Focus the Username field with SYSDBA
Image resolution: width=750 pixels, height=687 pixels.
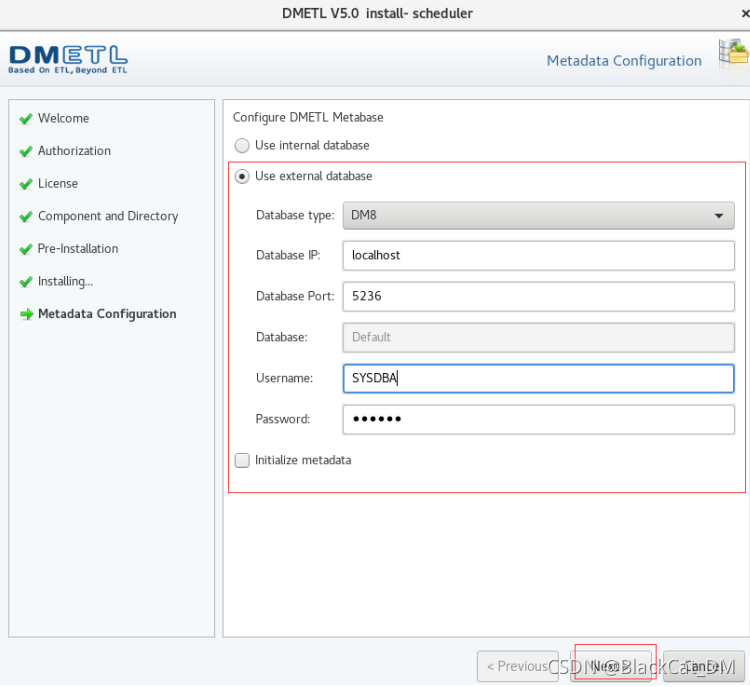tap(538, 378)
